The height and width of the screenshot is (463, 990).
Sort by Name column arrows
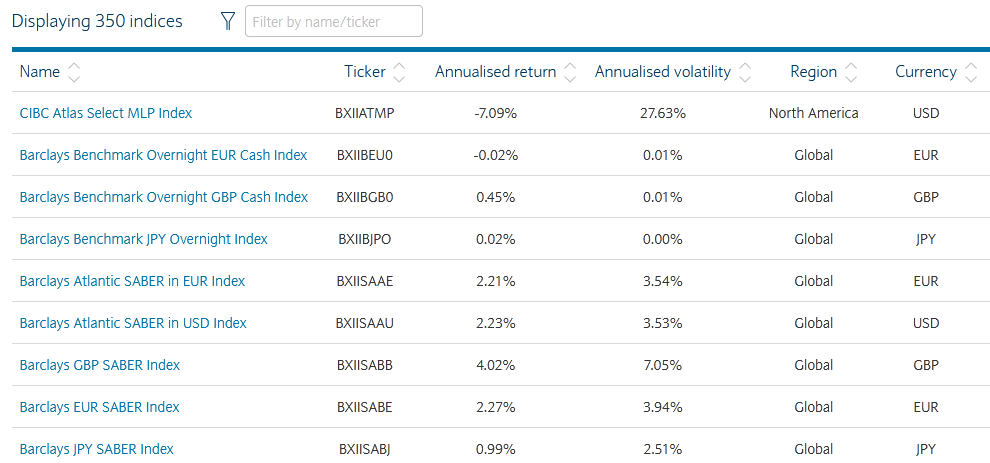coord(74,72)
